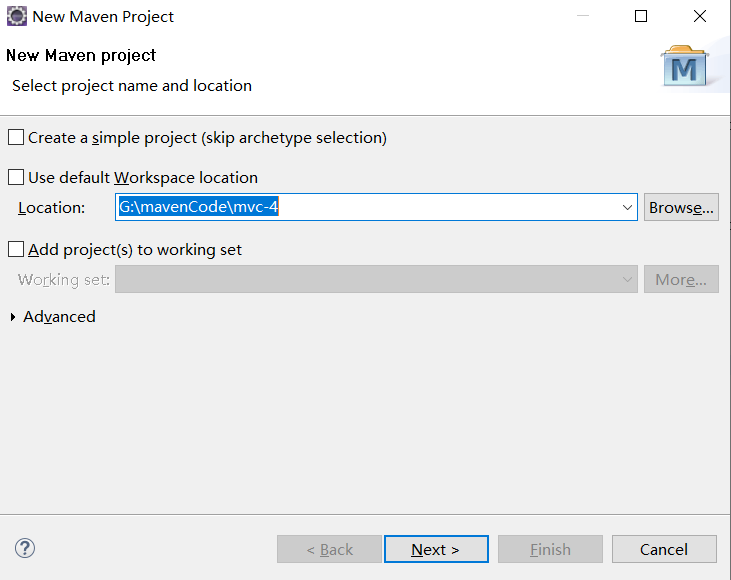
Task: Expand the Advanced section
Action: click(x=13, y=317)
